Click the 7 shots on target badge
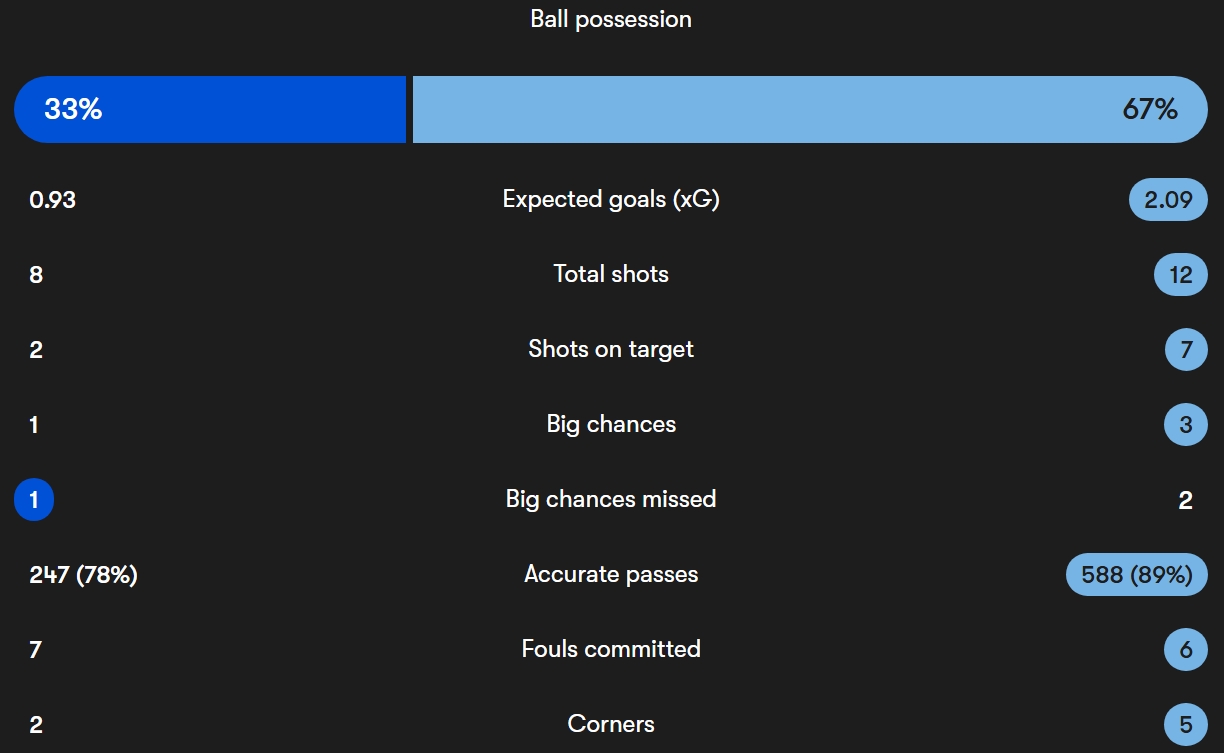This screenshot has width=1224, height=753. [1187, 350]
